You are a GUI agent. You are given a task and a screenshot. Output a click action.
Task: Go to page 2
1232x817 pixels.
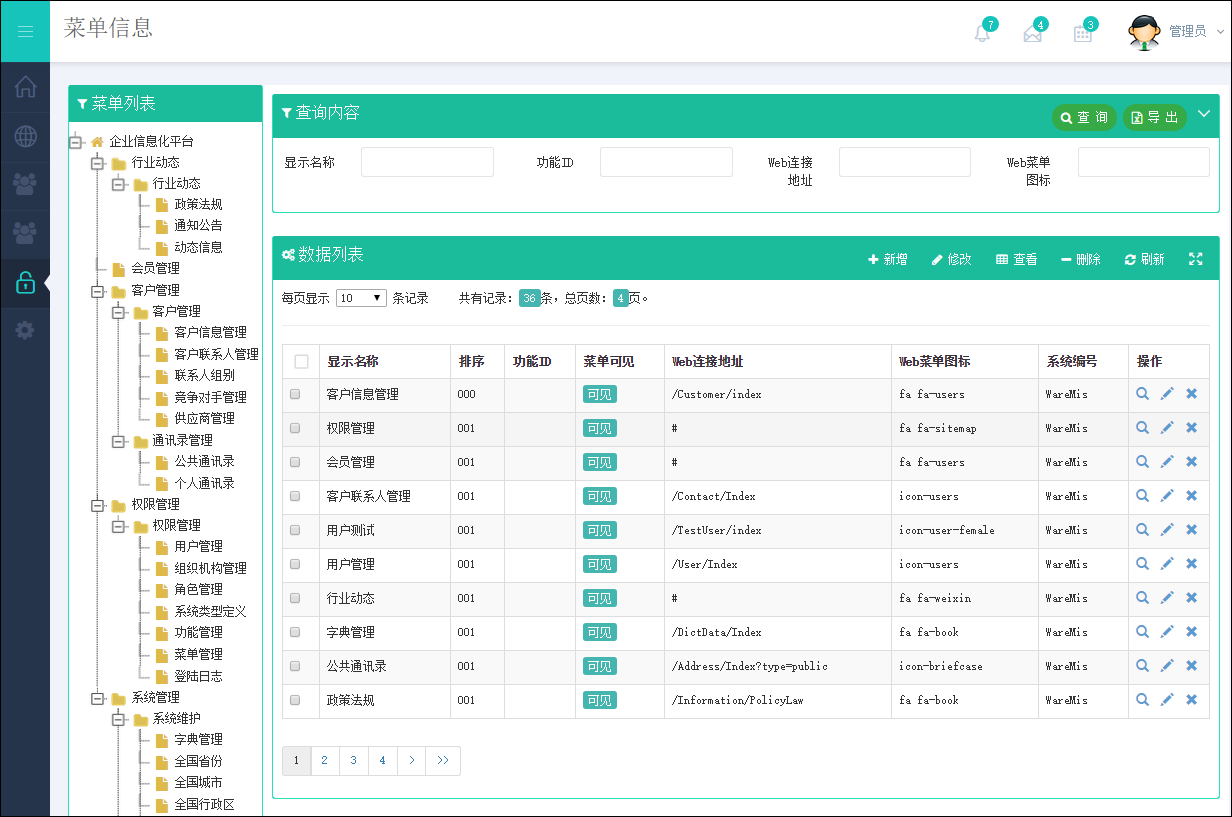325,761
